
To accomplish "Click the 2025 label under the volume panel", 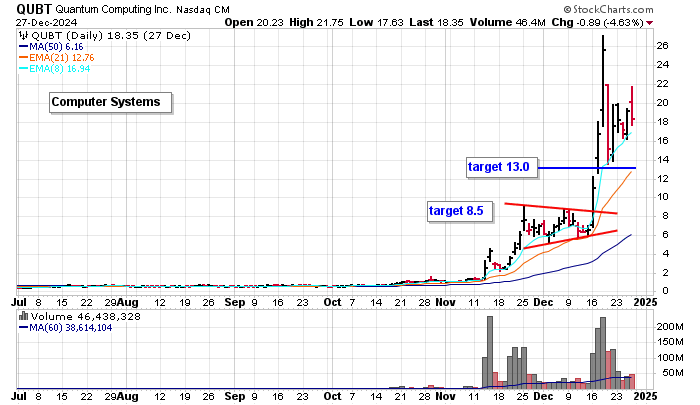I will pyautogui.click(x=646, y=397).
